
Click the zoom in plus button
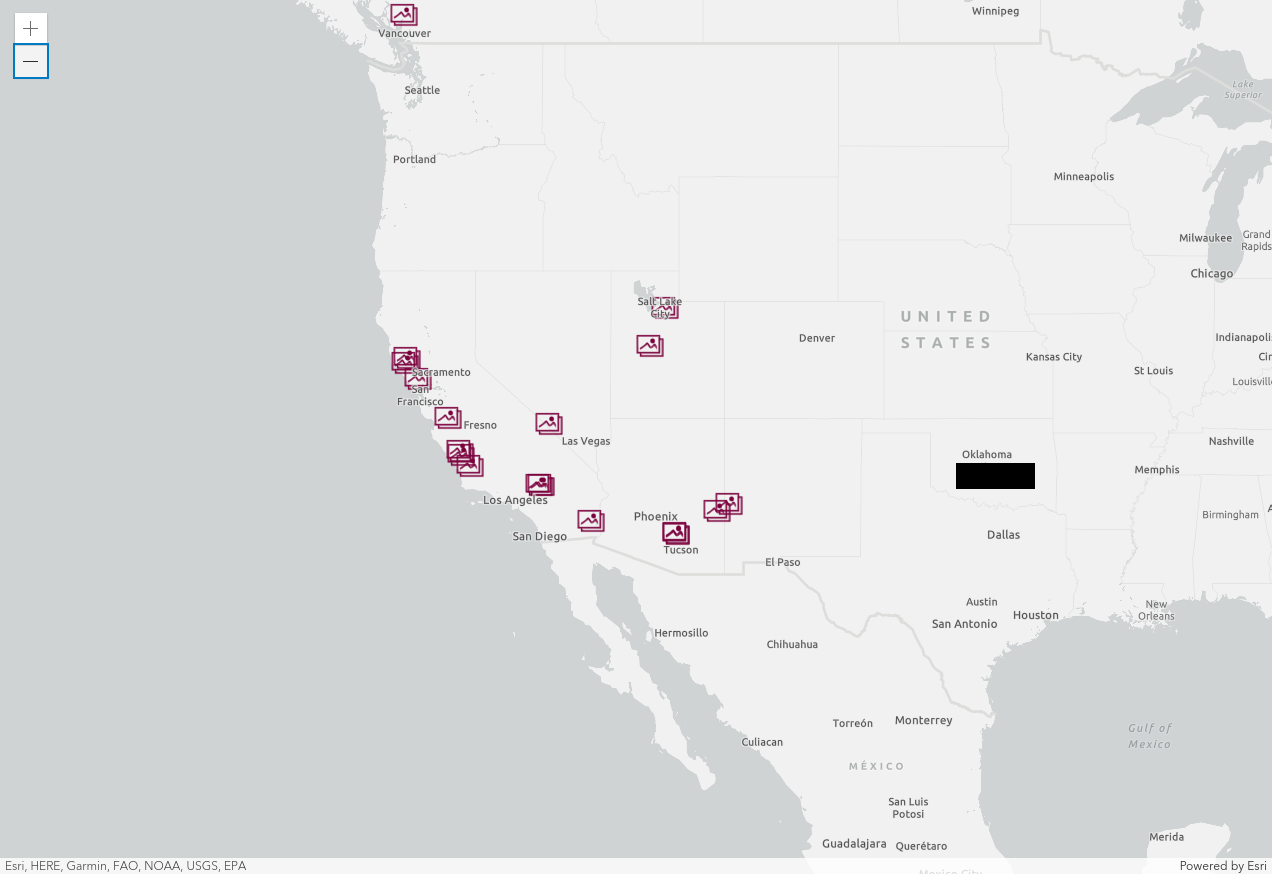tap(30, 28)
